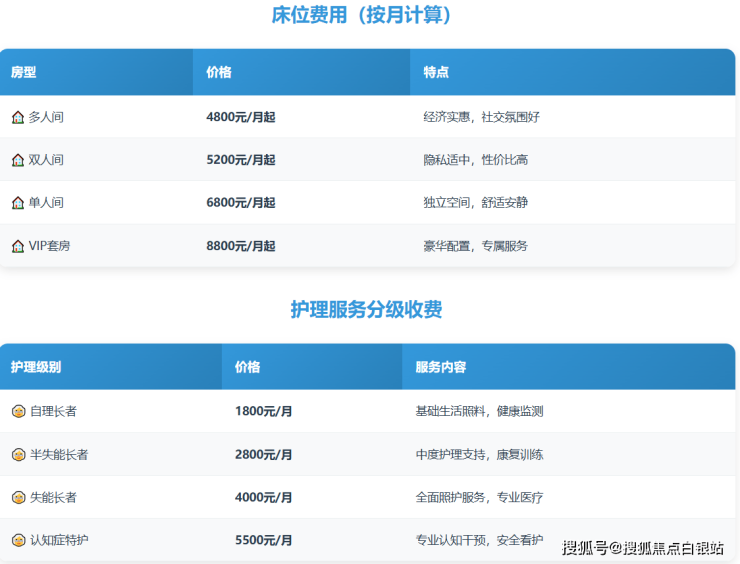
Task: Click the 床位费用（按月计算）heading
Action: click(x=369, y=16)
